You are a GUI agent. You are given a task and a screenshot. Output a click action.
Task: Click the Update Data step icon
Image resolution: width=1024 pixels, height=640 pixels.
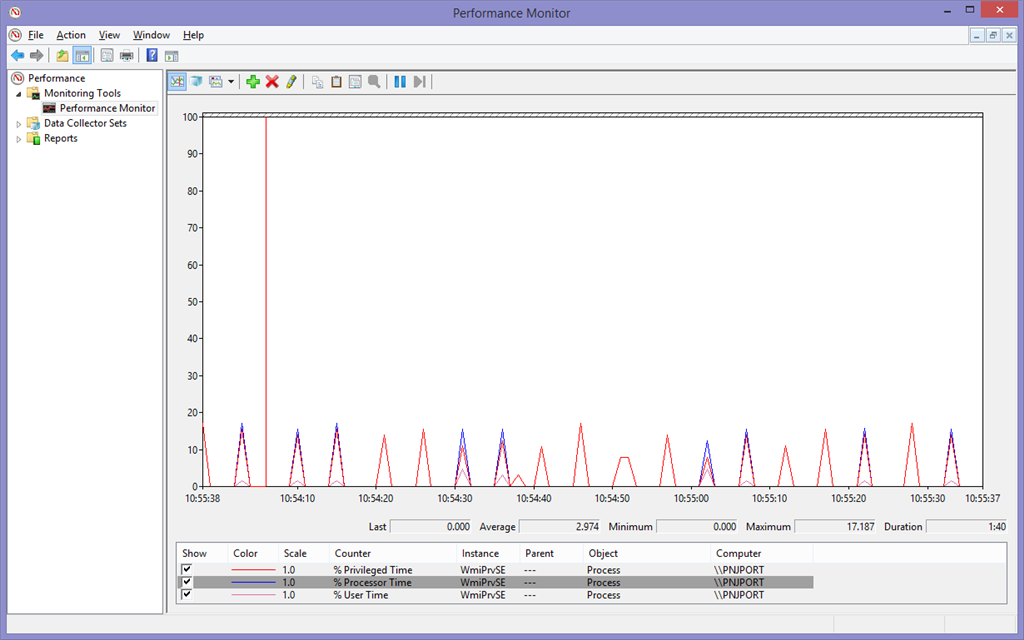click(x=419, y=82)
